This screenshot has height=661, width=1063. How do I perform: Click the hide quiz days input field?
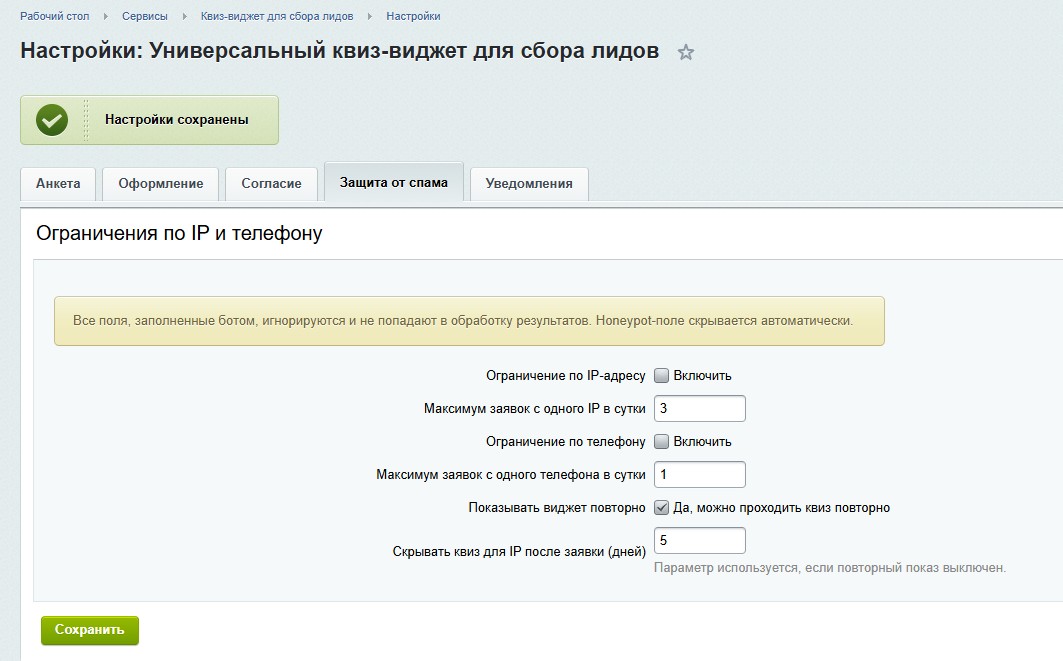pos(700,540)
